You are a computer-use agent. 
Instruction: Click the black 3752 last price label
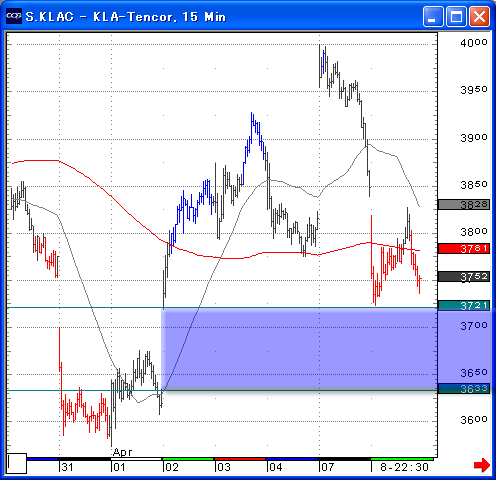click(464, 276)
